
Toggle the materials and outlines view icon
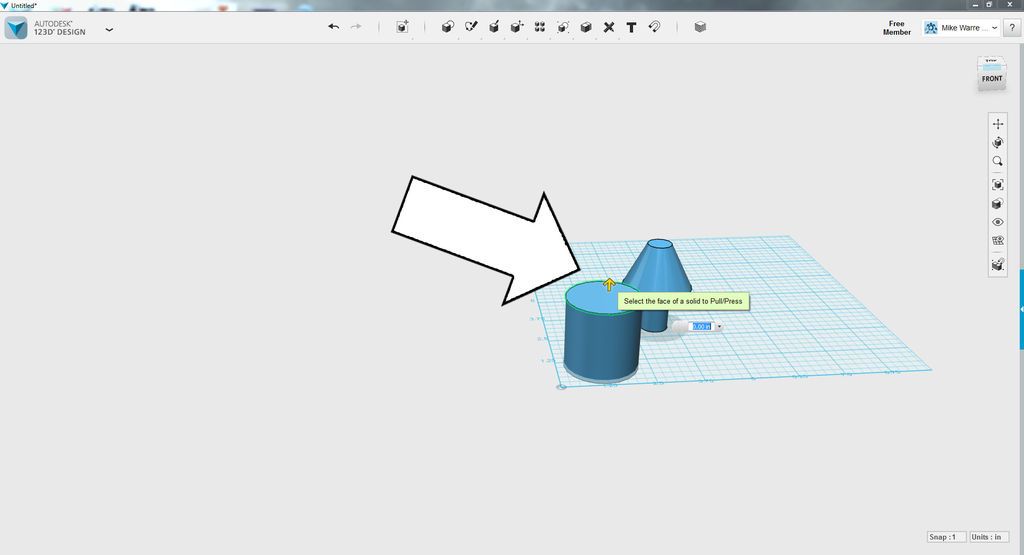(997, 204)
